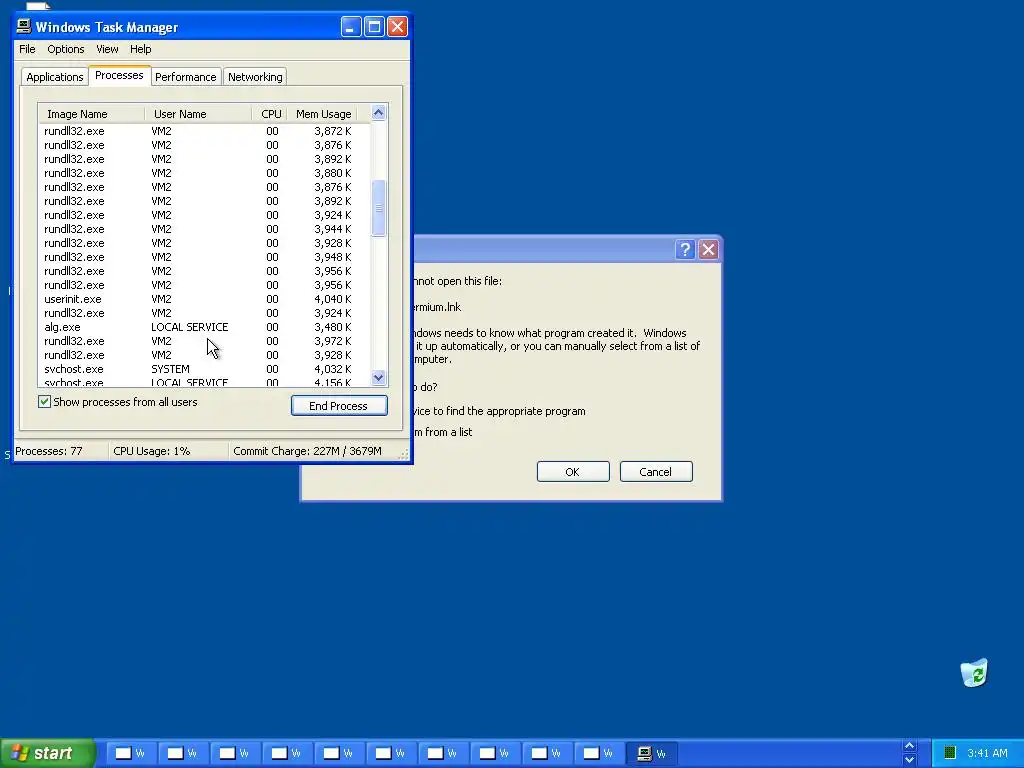Click the process list scroll up arrow
Viewport: 1024px width, 768px height.
coord(378,113)
